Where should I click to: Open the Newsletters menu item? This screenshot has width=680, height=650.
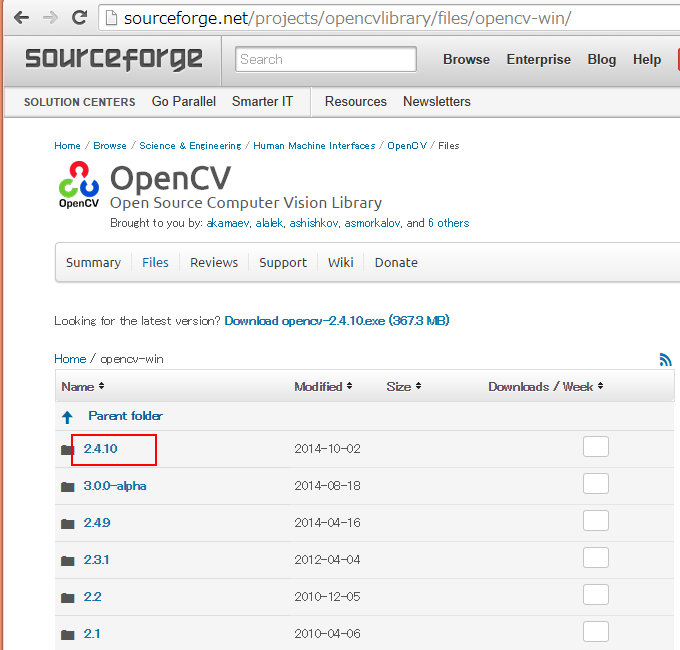point(437,101)
